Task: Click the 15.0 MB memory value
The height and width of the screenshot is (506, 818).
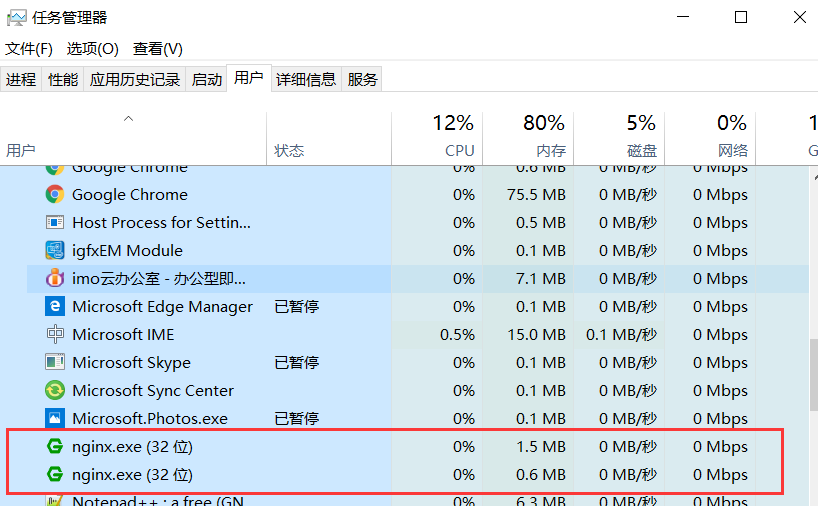Action: 536,334
